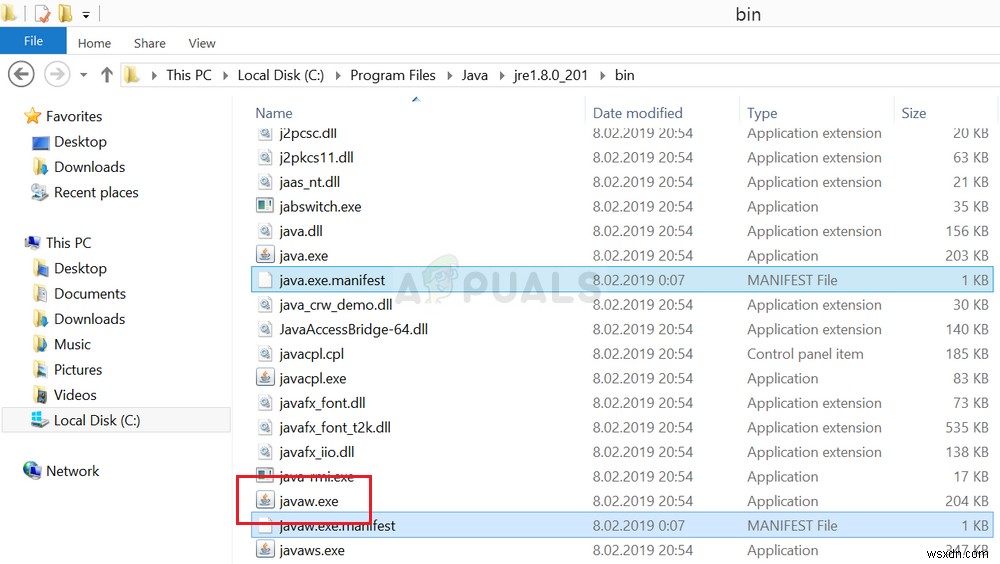
Task: Click address bar folder icon
Action: click(x=132, y=75)
